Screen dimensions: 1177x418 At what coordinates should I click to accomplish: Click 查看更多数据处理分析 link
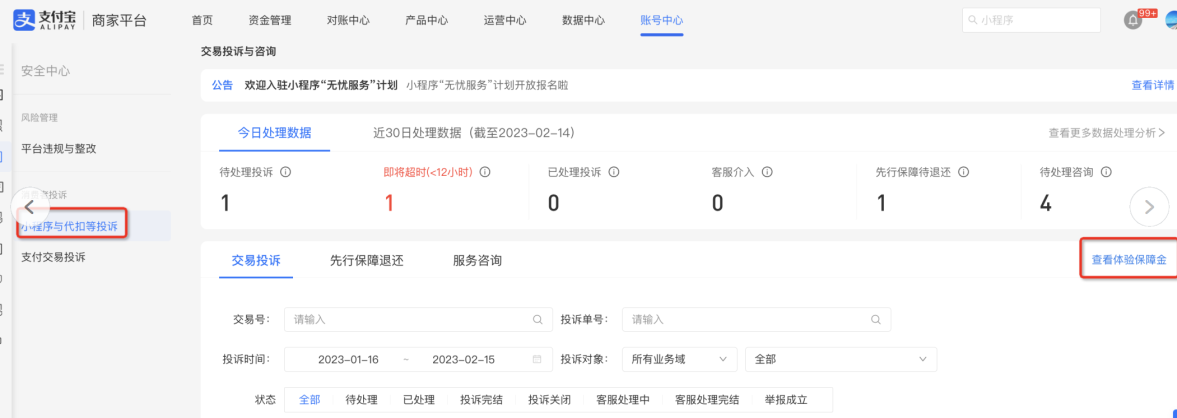click(1107, 133)
